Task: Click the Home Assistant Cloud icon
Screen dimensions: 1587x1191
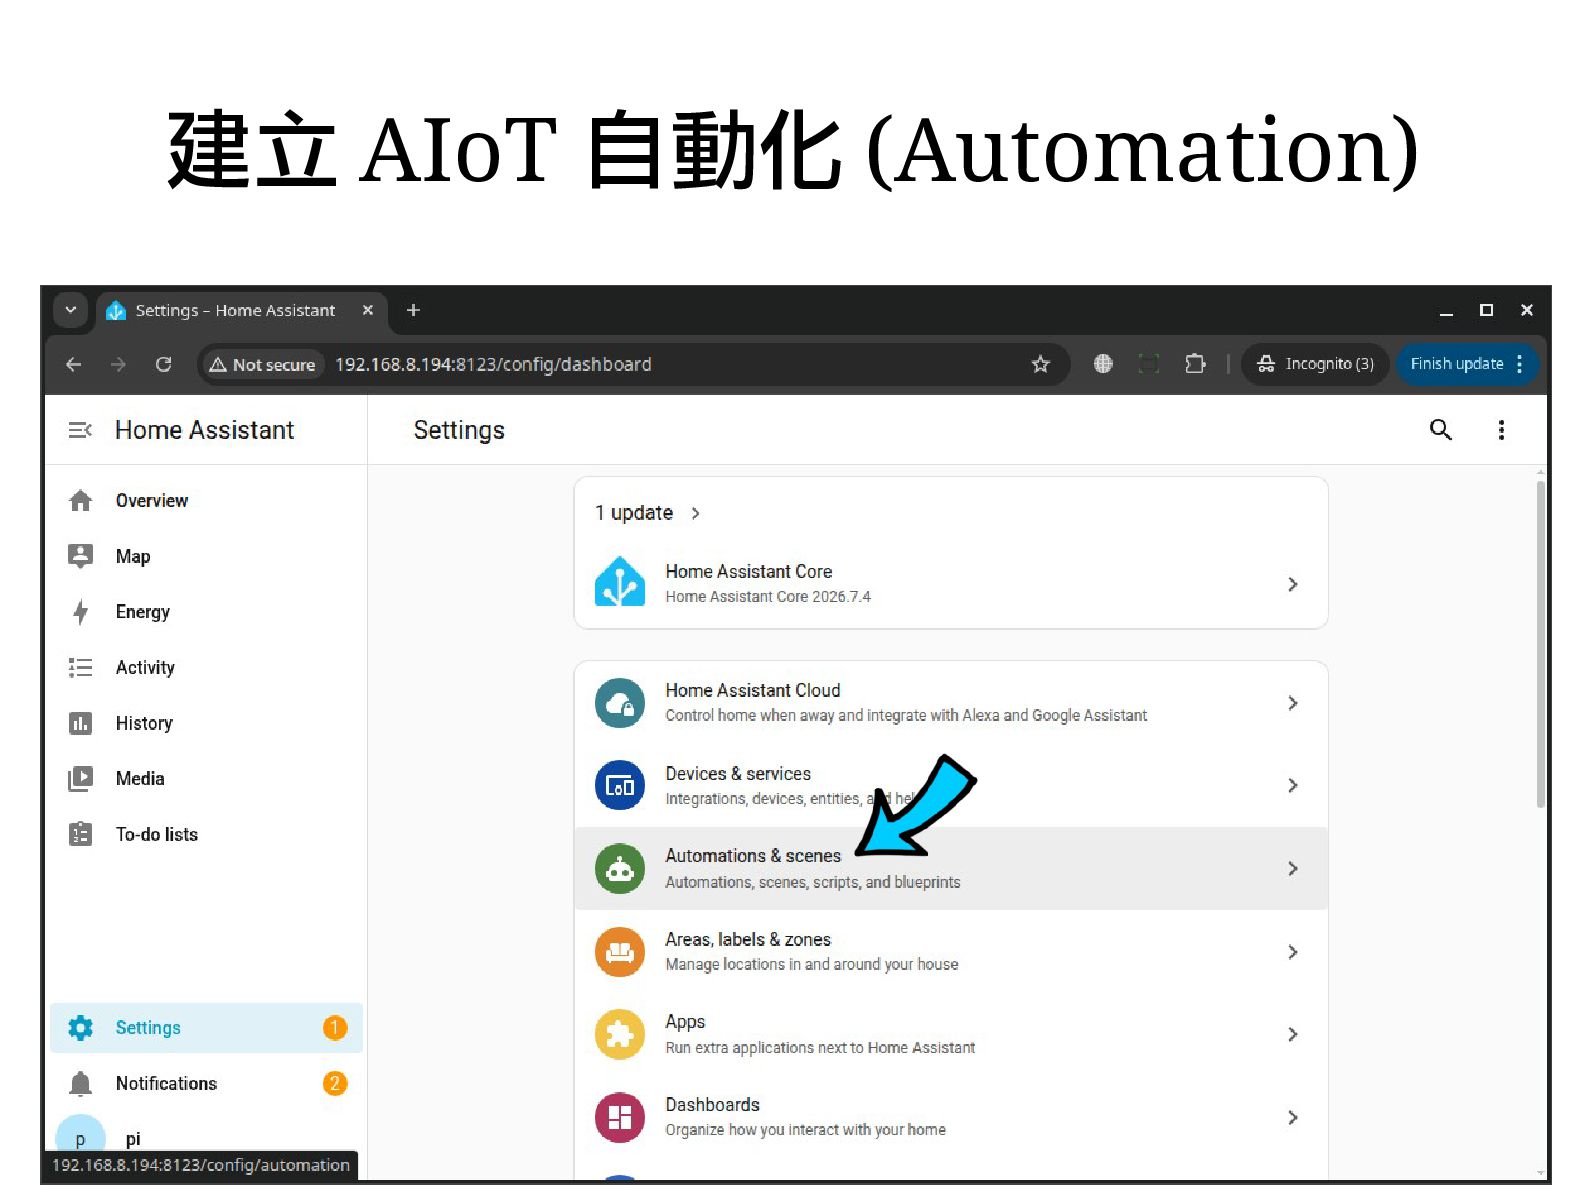Action: click(x=620, y=703)
